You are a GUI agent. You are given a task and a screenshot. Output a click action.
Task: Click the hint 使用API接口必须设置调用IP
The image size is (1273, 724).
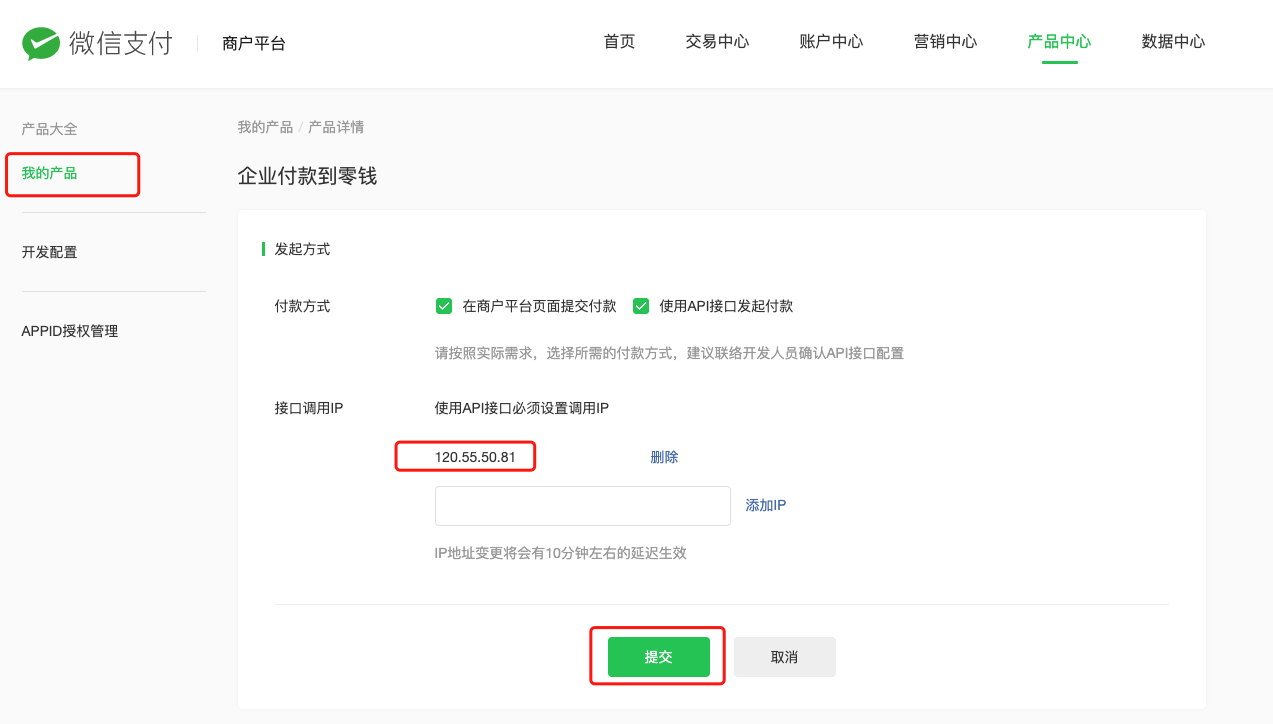click(x=522, y=408)
